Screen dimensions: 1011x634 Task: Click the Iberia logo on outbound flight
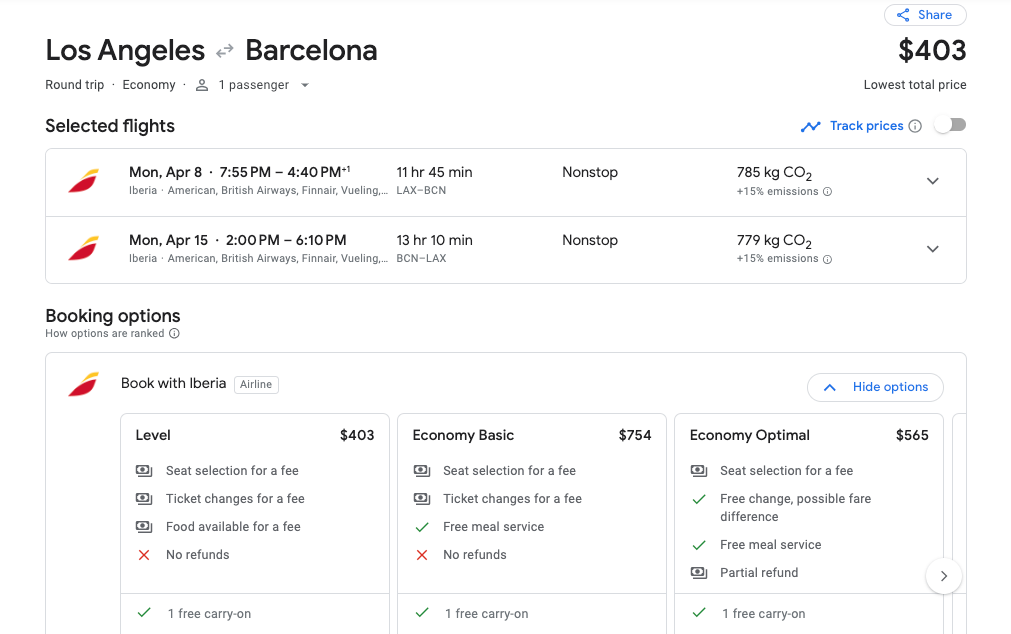[x=84, y=181]
